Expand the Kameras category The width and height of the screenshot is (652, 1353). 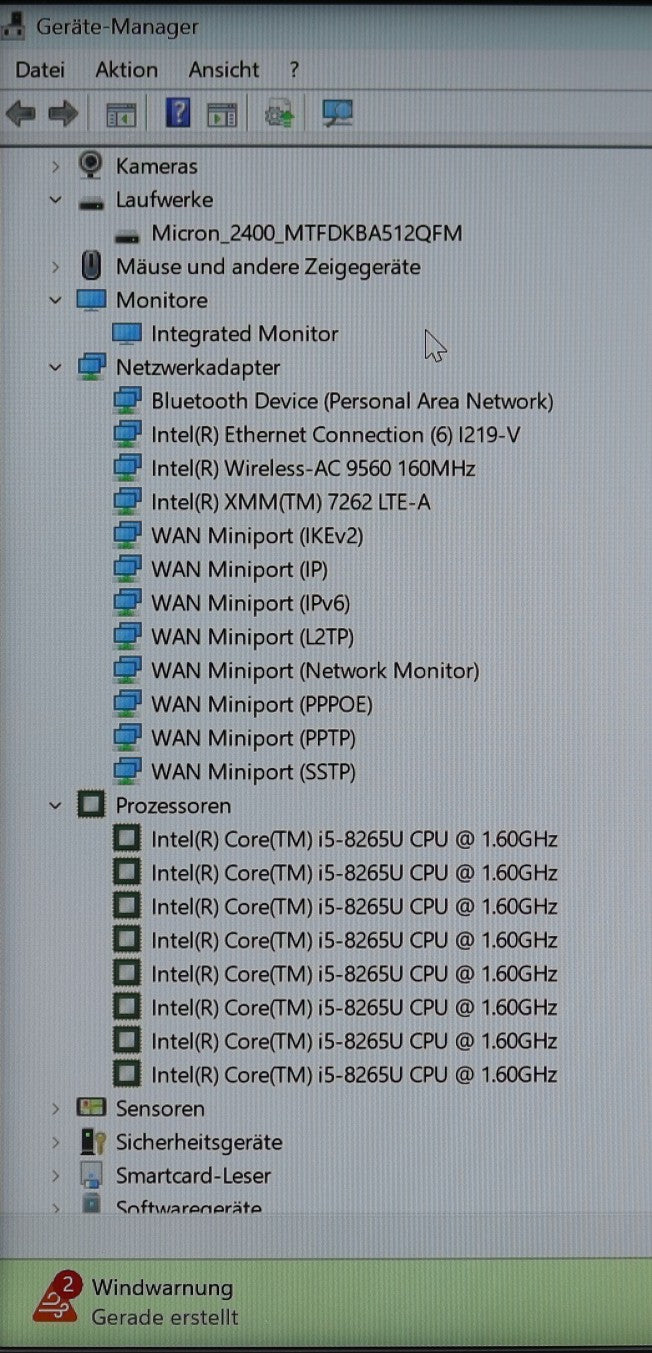click(x=56, y=166)
